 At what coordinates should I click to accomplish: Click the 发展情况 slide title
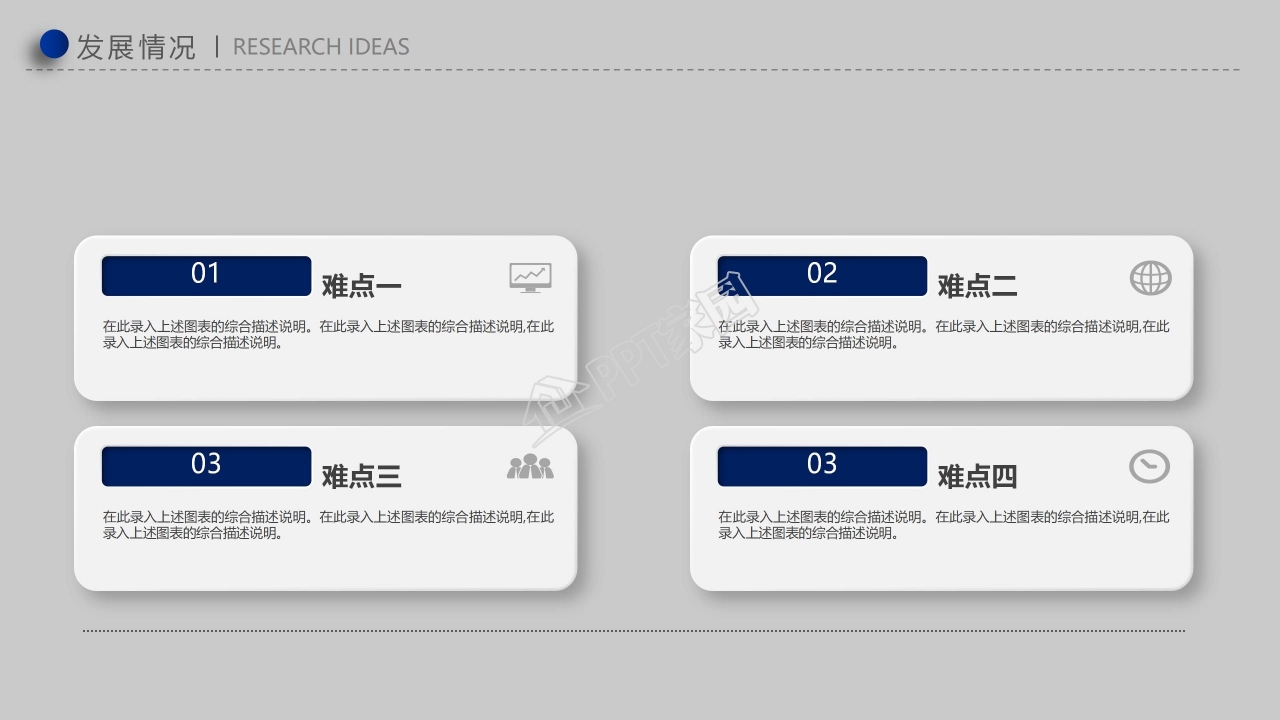pos(136,45)
